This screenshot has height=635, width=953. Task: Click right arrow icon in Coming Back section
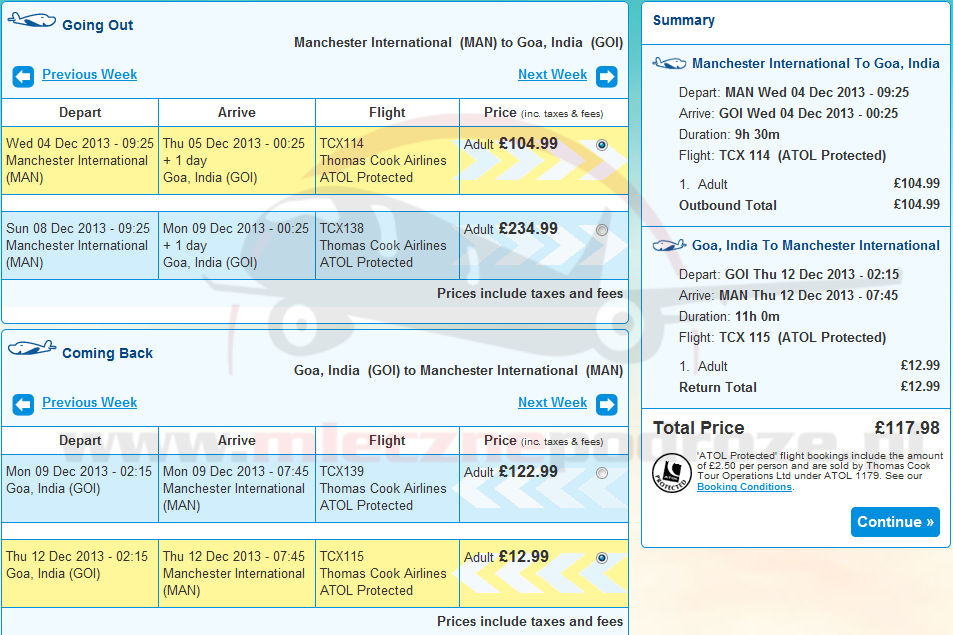pos(606,404)
